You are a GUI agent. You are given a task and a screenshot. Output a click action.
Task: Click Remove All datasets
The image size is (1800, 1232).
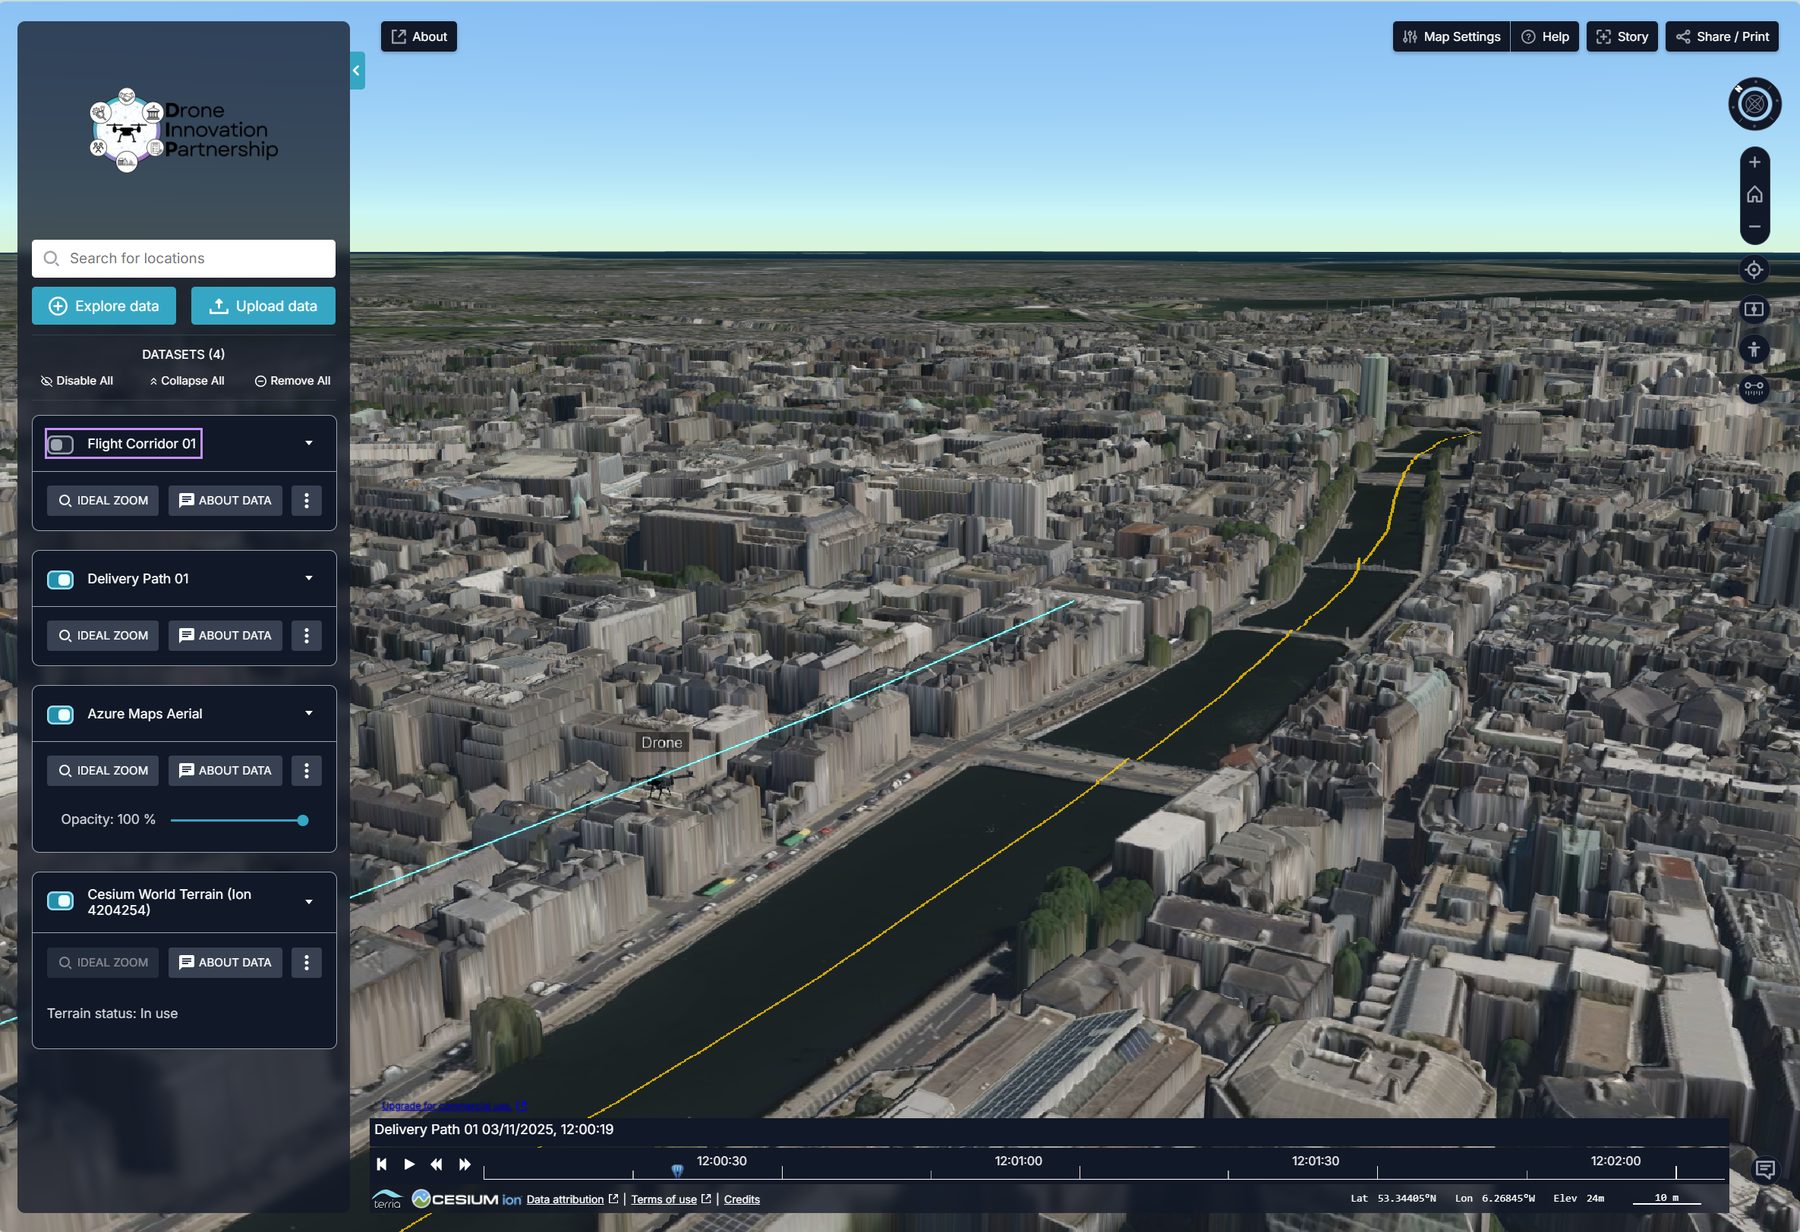[x=292, y=381]
